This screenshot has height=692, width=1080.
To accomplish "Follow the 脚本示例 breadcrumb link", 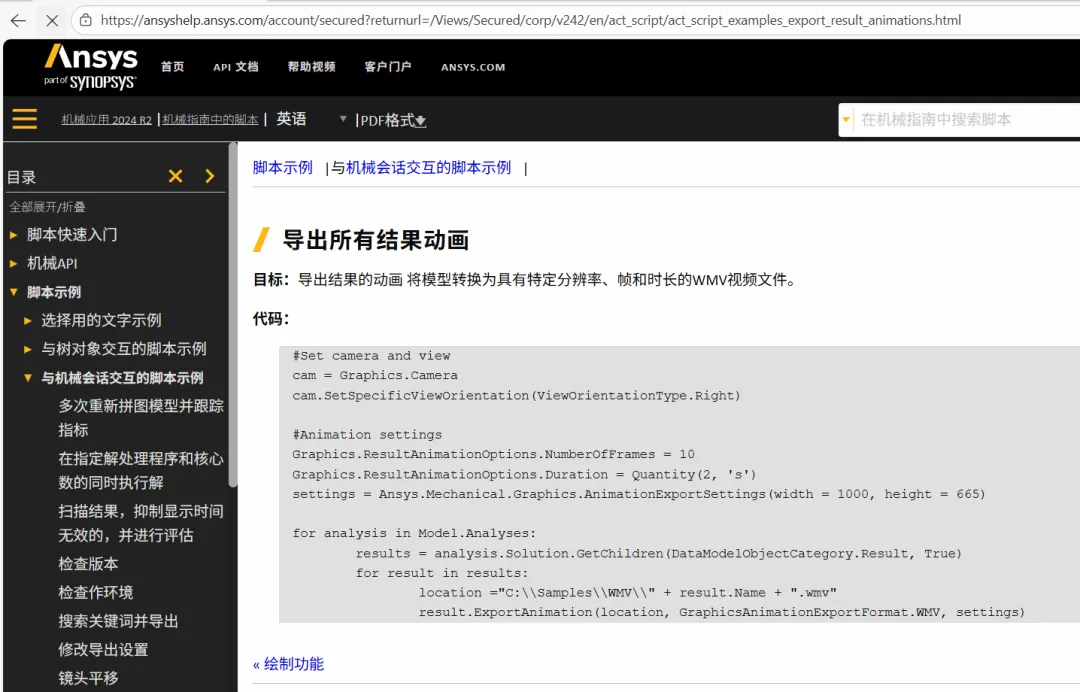I will pos(282,167).
